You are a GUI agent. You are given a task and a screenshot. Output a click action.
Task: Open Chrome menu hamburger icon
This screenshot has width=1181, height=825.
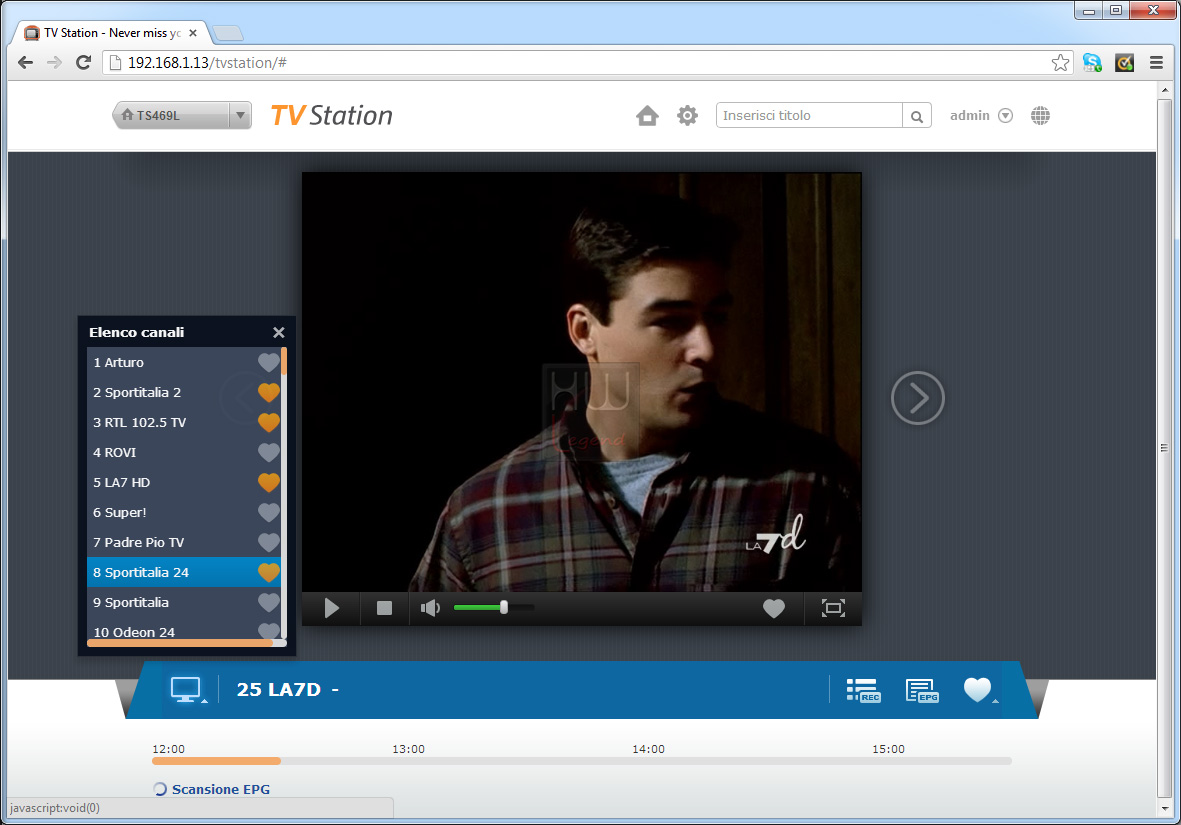click(1156, 63)
